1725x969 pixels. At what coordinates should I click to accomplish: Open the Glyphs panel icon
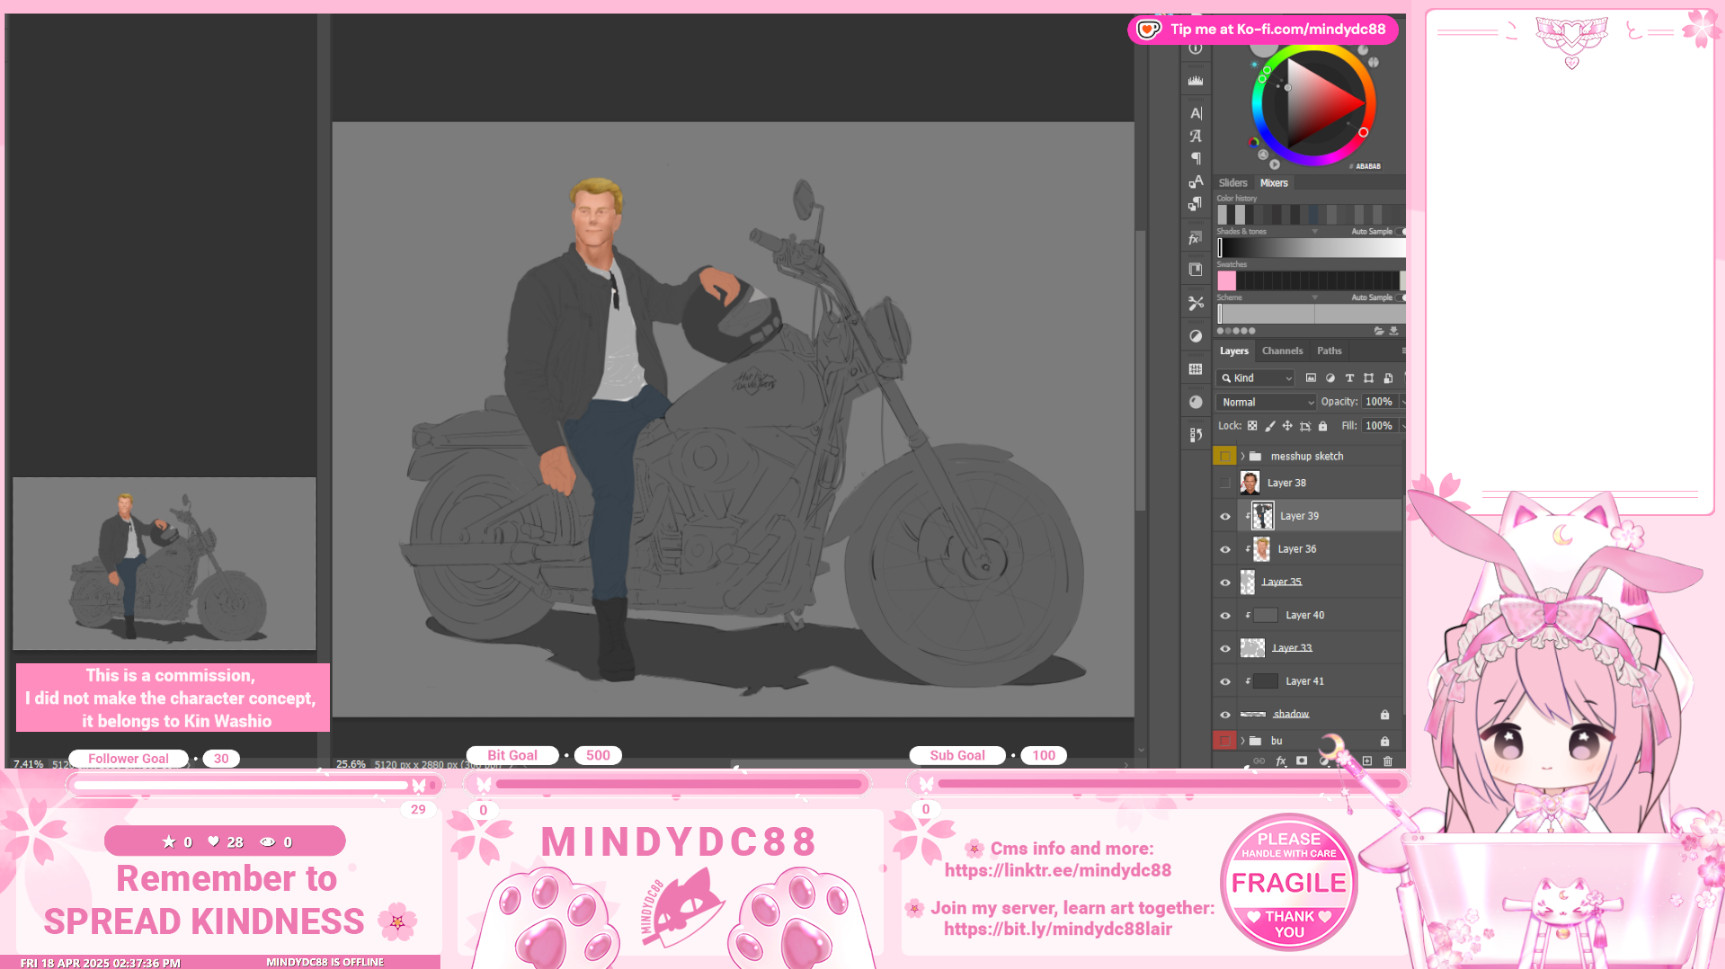pos(1195,136)
